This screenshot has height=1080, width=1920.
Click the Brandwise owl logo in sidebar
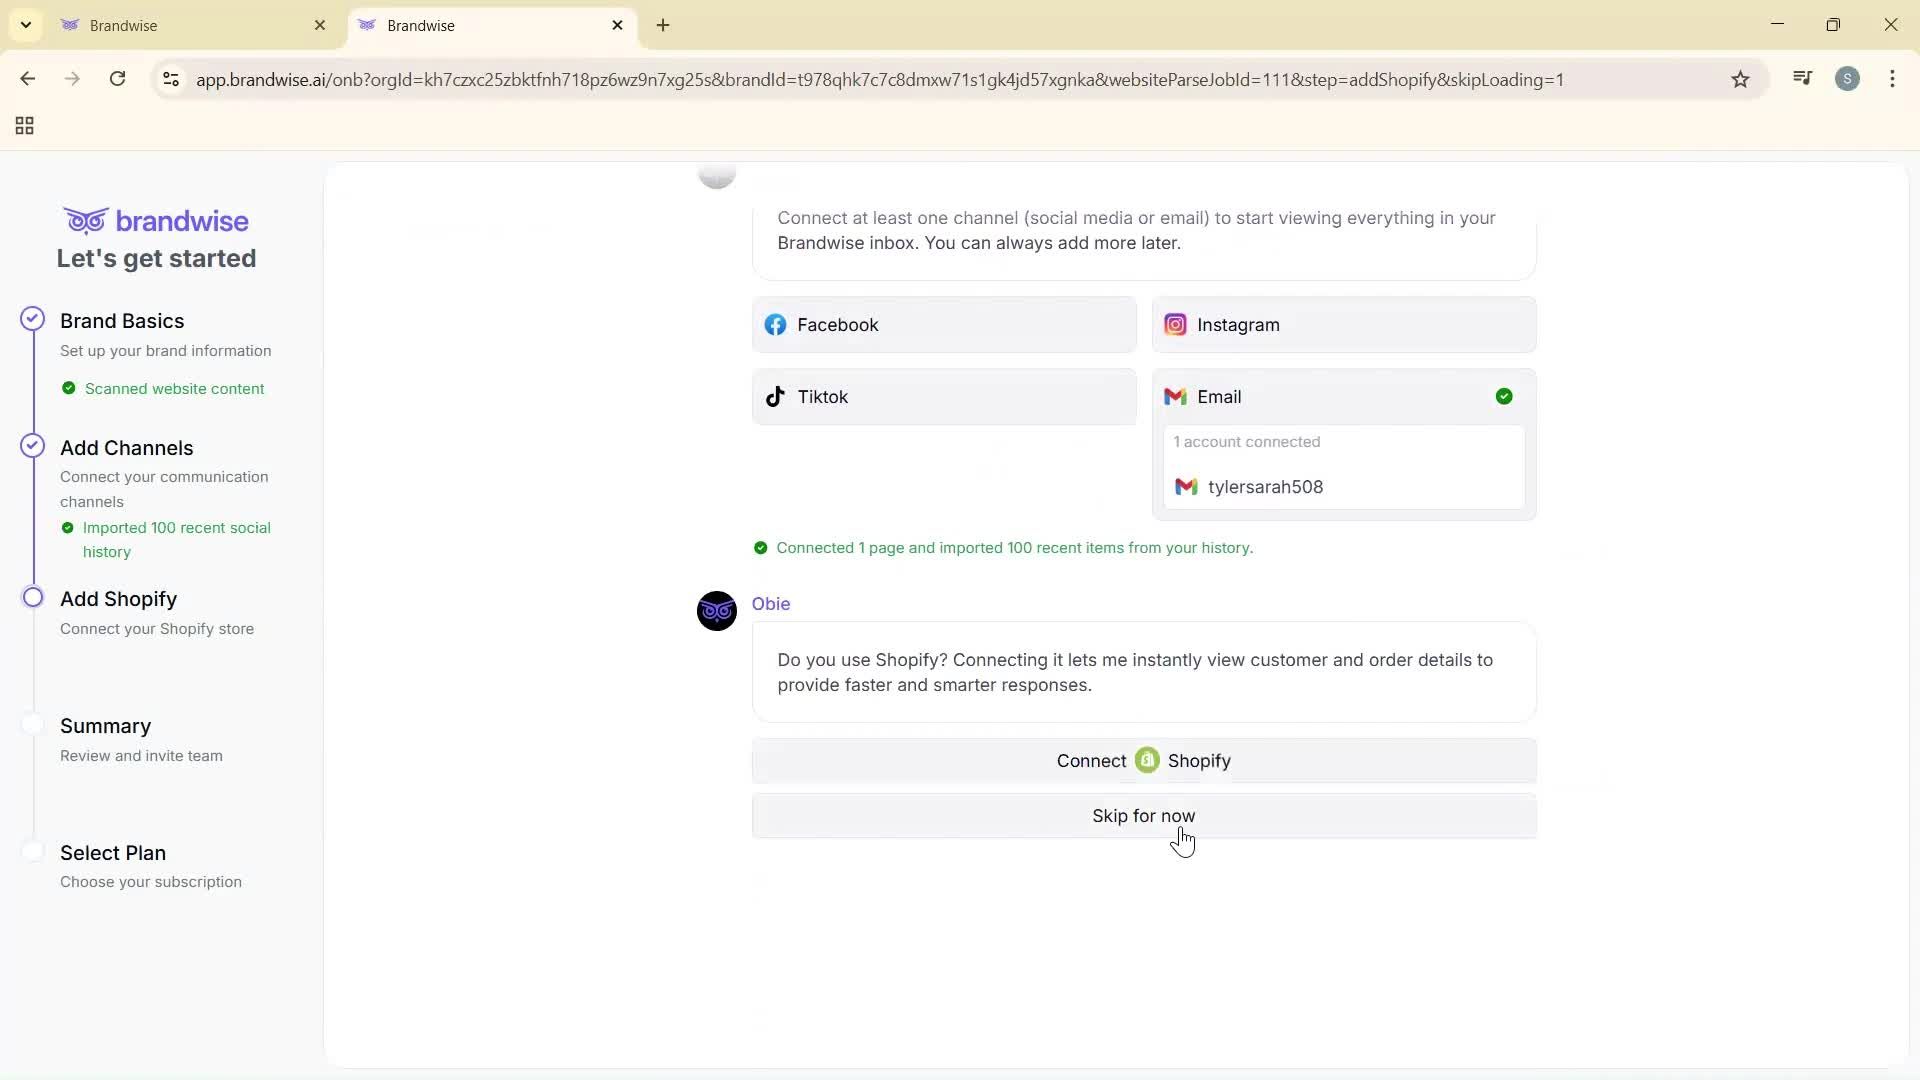[88, 220]
